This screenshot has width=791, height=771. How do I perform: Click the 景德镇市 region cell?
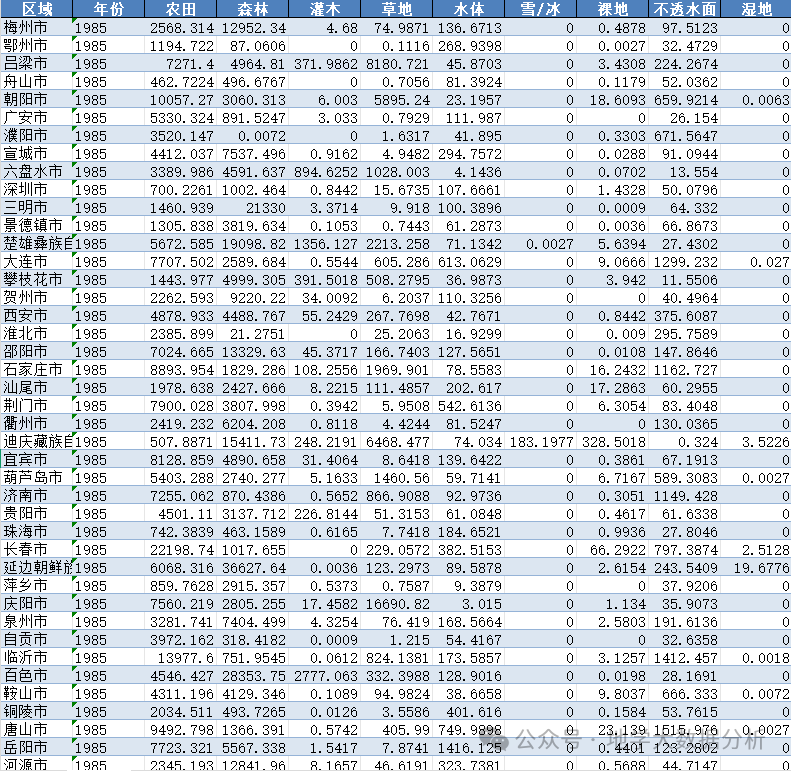(37, 226)
